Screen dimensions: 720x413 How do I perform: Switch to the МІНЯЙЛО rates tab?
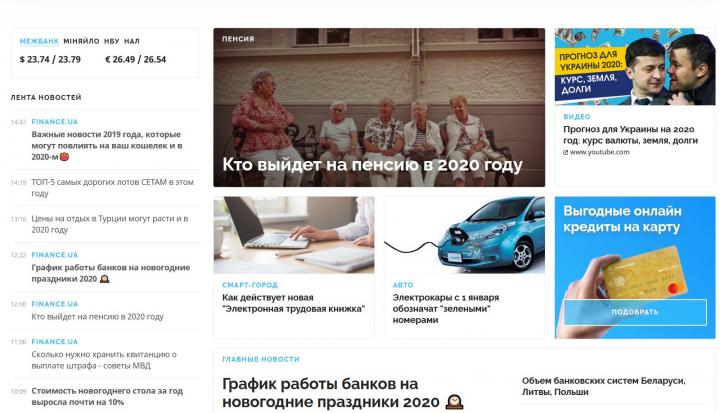pos(81,41)
